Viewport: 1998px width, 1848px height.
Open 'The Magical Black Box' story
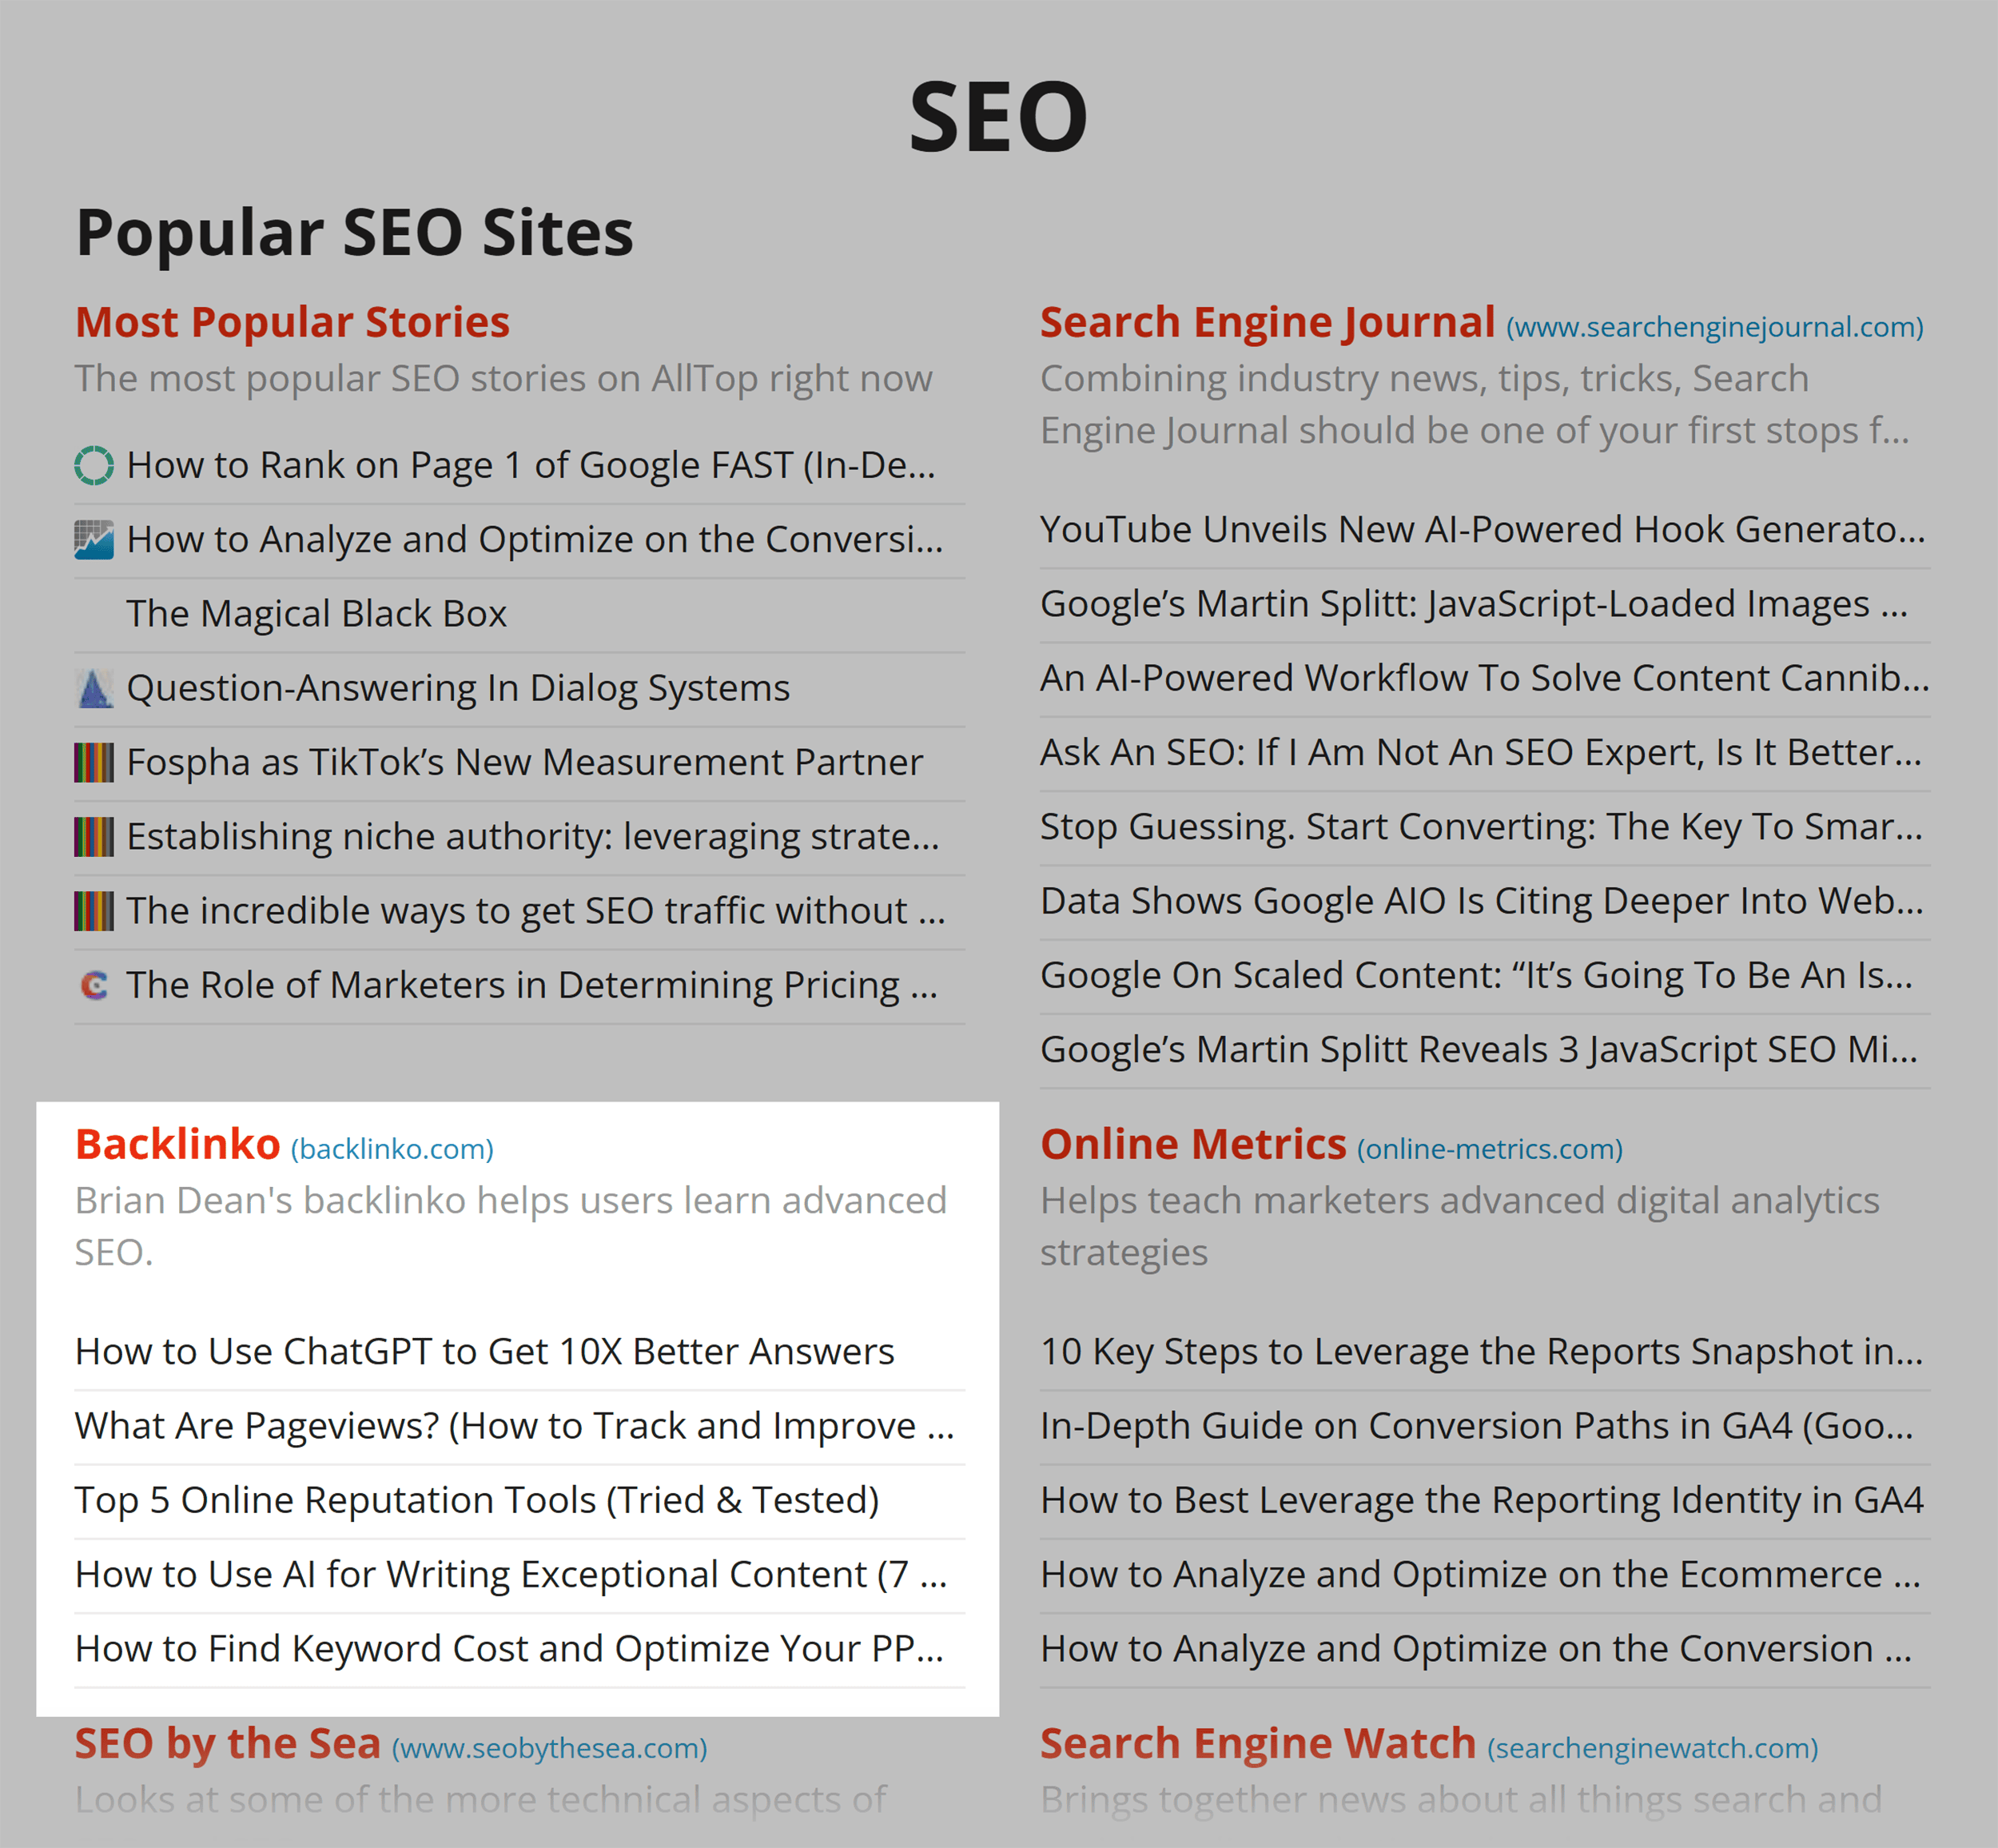coord(316,614)
